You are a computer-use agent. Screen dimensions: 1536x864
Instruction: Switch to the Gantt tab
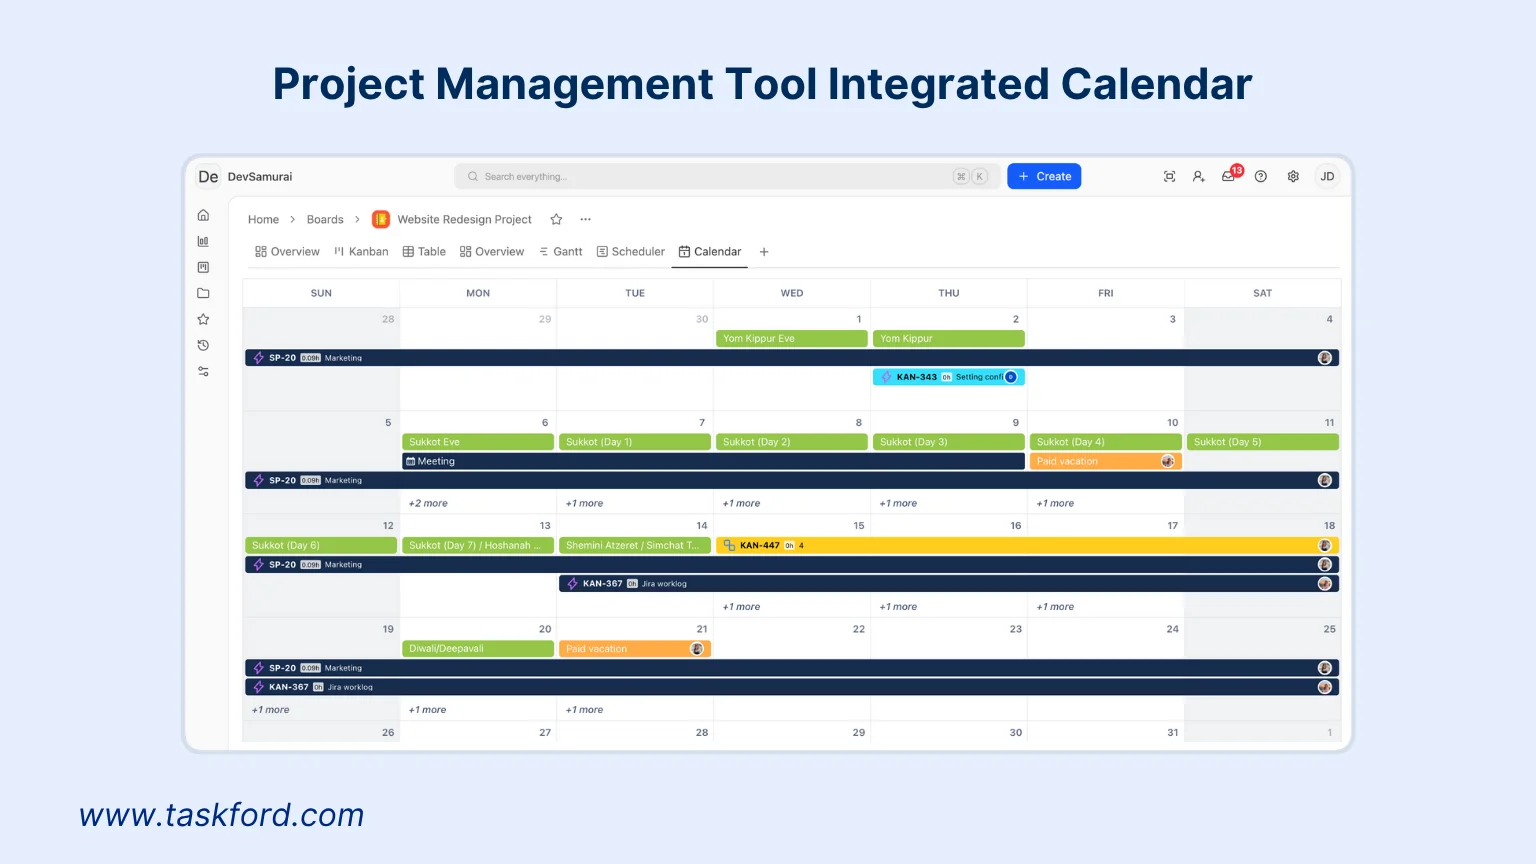[x=560, y=251]
